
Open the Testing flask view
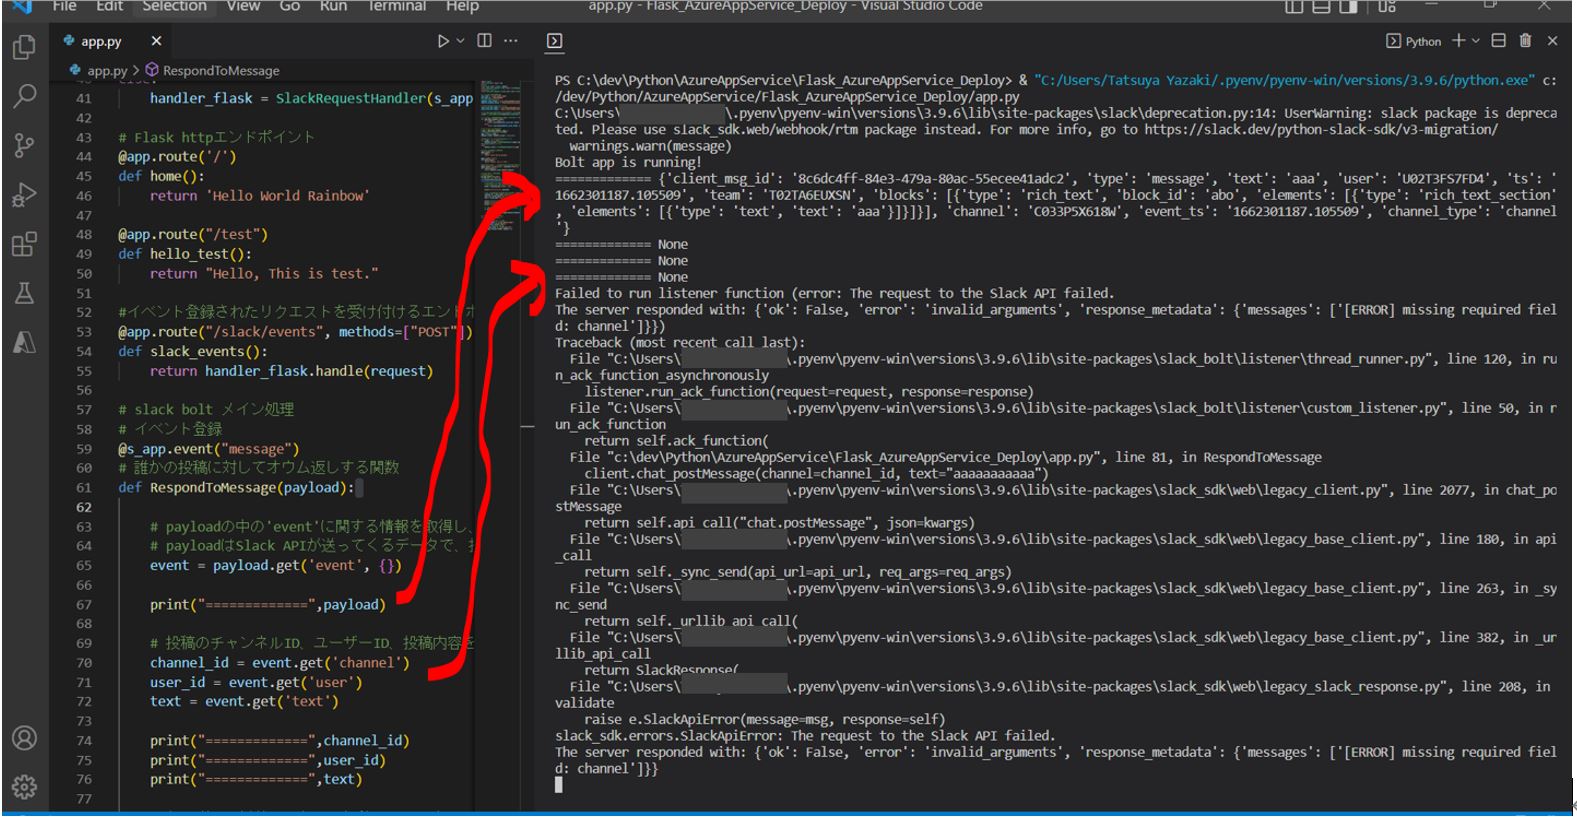[x=24, y=293]
